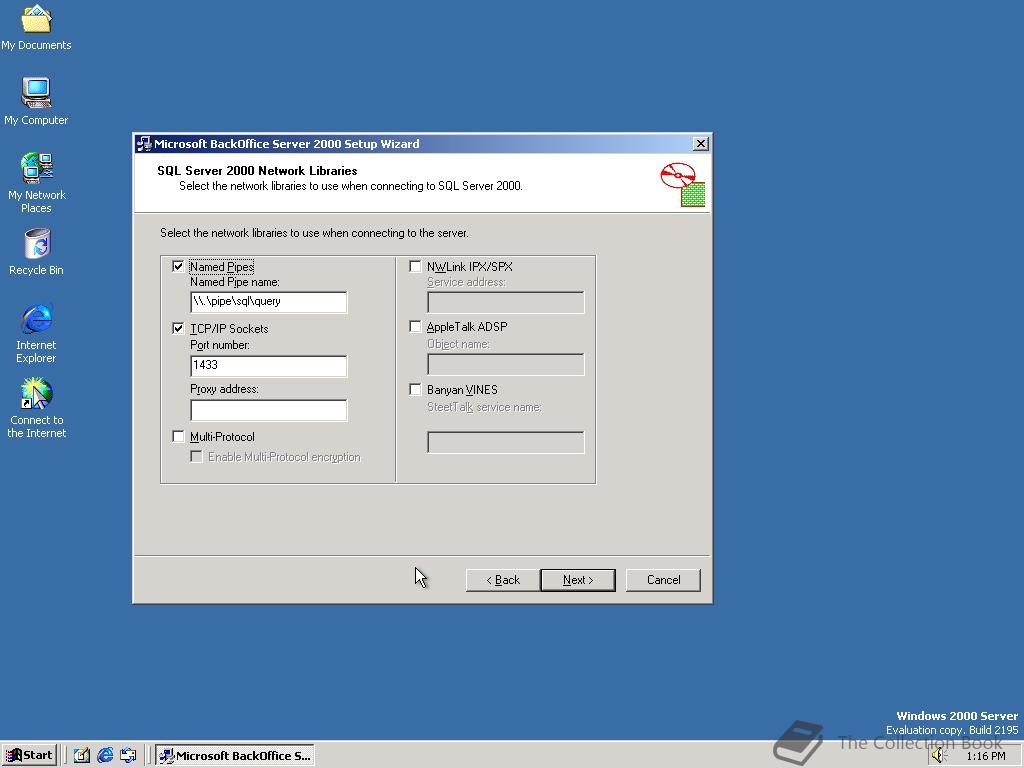Go back with the Back button
Image resolution: width=1024 pixels, height=768 pixels.
[503, 580]
